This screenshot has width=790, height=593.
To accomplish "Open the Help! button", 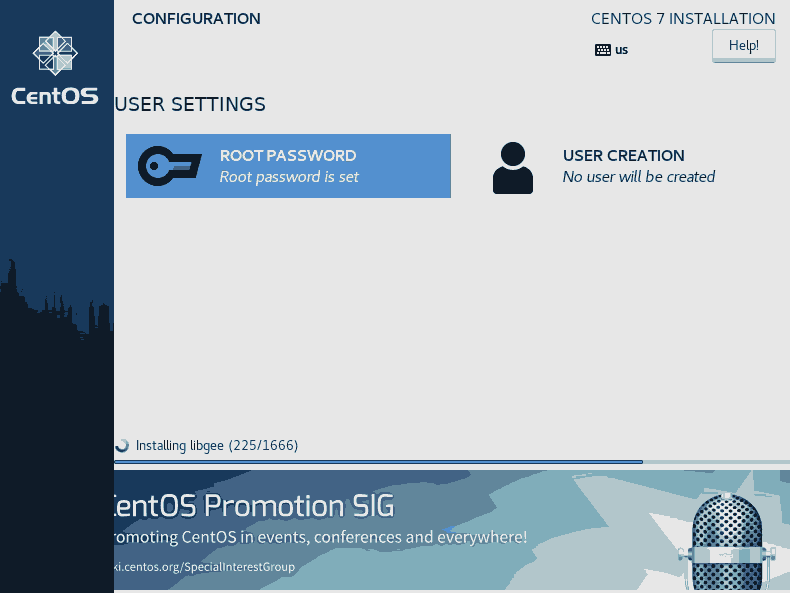I will click(744, 45).
